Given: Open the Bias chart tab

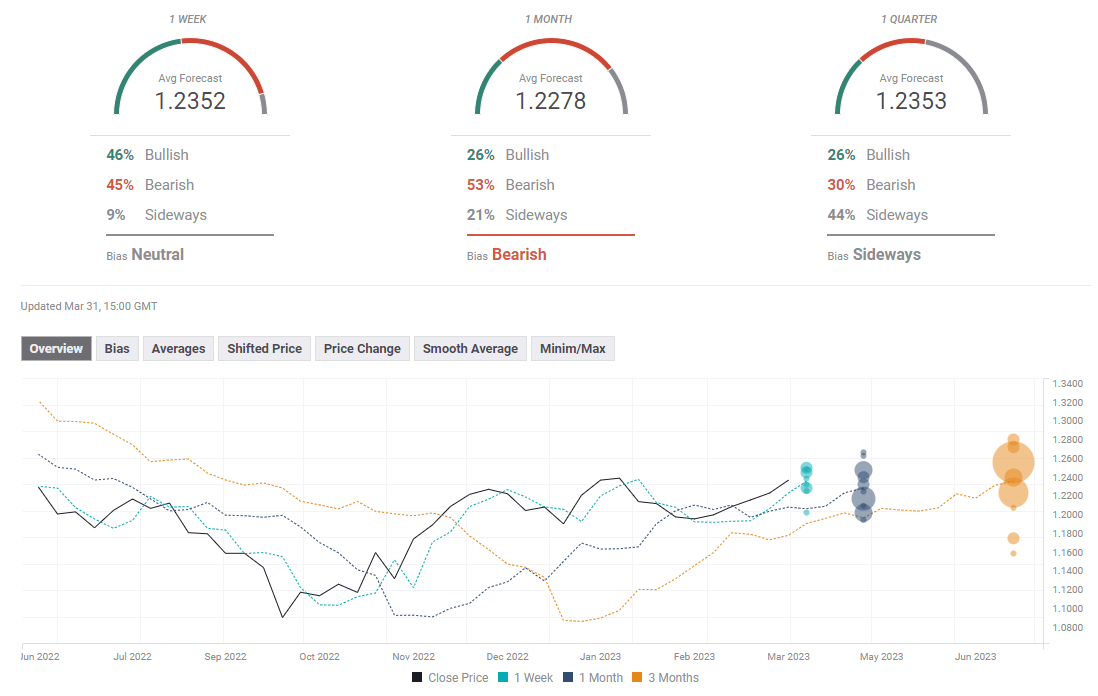Looking at the screenshot, I should tap(117, 348).
